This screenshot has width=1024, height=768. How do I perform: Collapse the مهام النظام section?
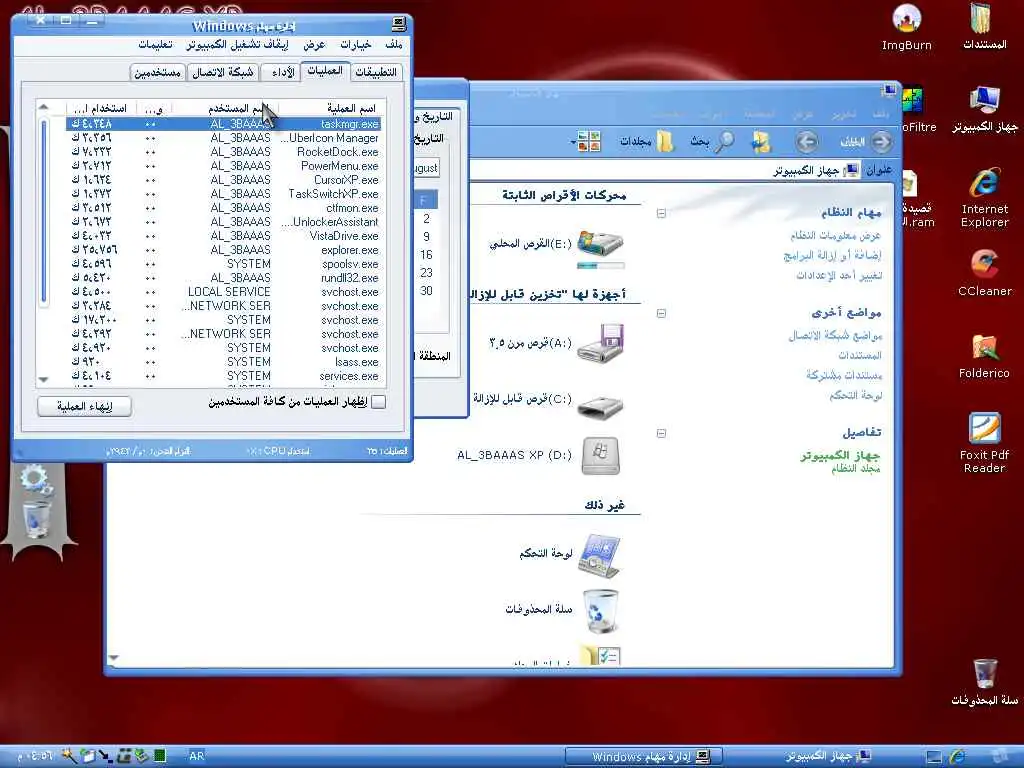coord(661,213)
